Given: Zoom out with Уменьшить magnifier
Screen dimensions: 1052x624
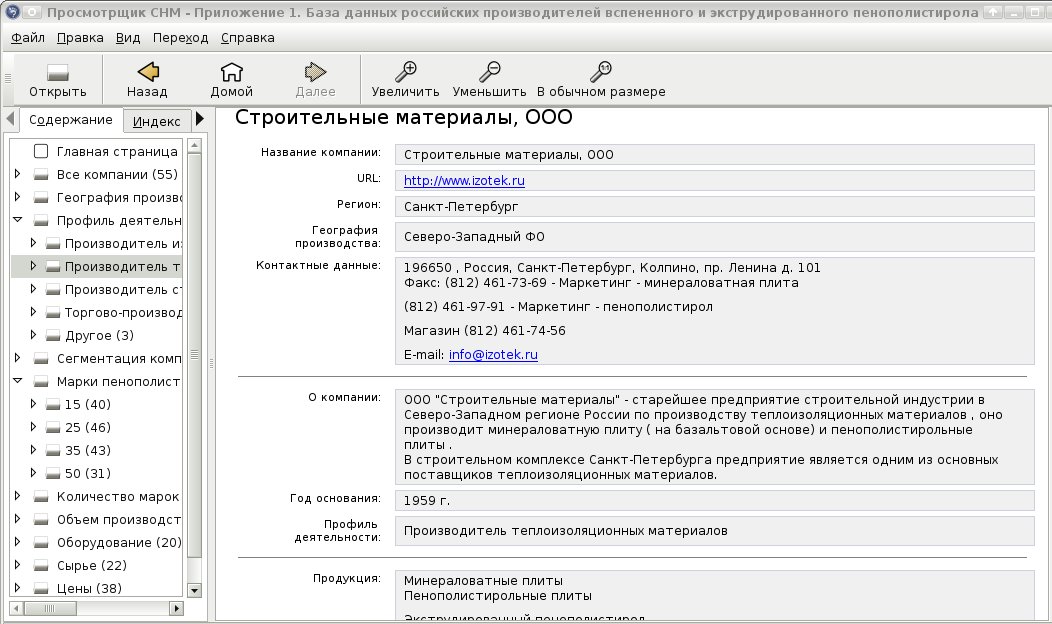Looking at the screenshot, I should tap(489, 72).
